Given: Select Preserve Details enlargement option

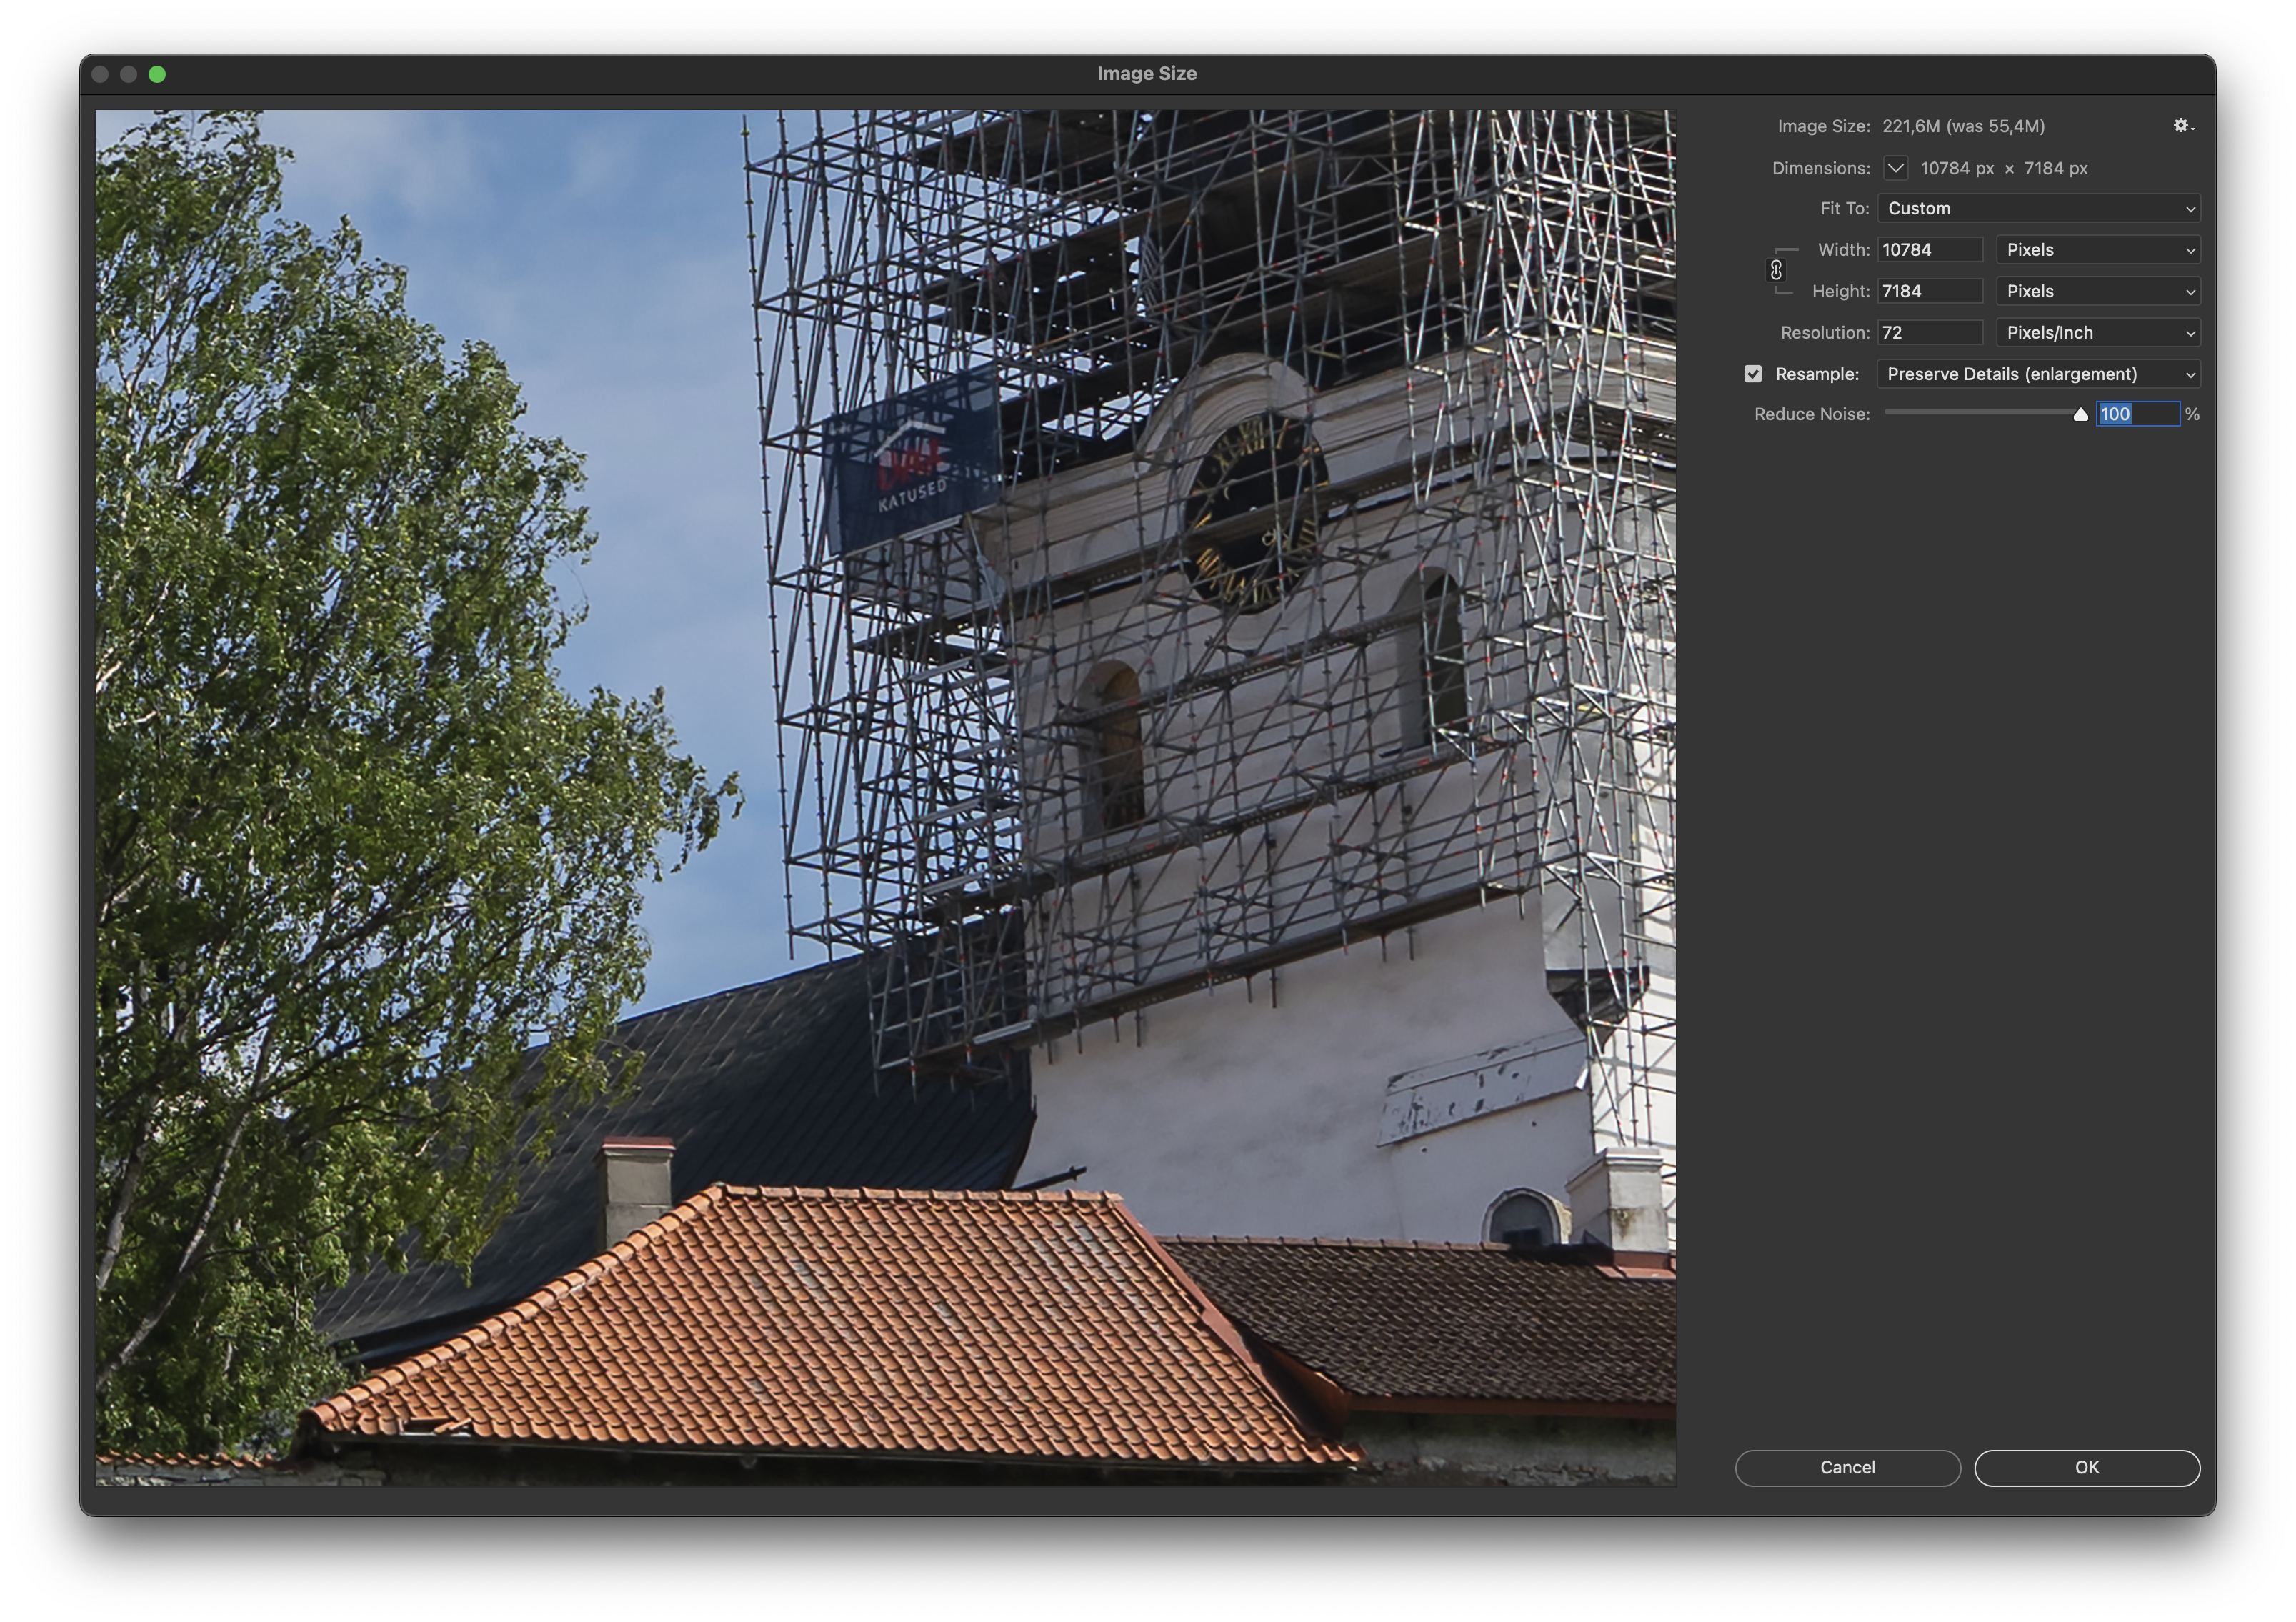Looking at the screenshot, I should [x=2036, y=372].
